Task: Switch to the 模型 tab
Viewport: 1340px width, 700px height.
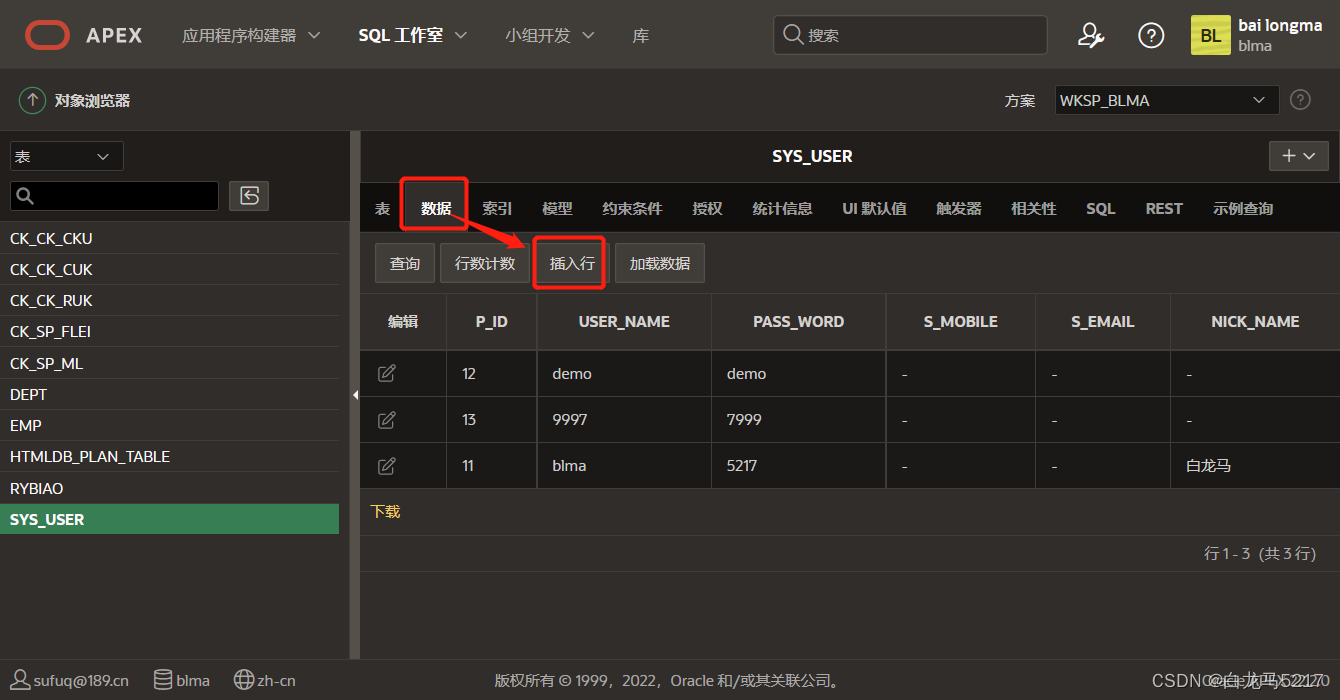Action: [x=557, y=208]
